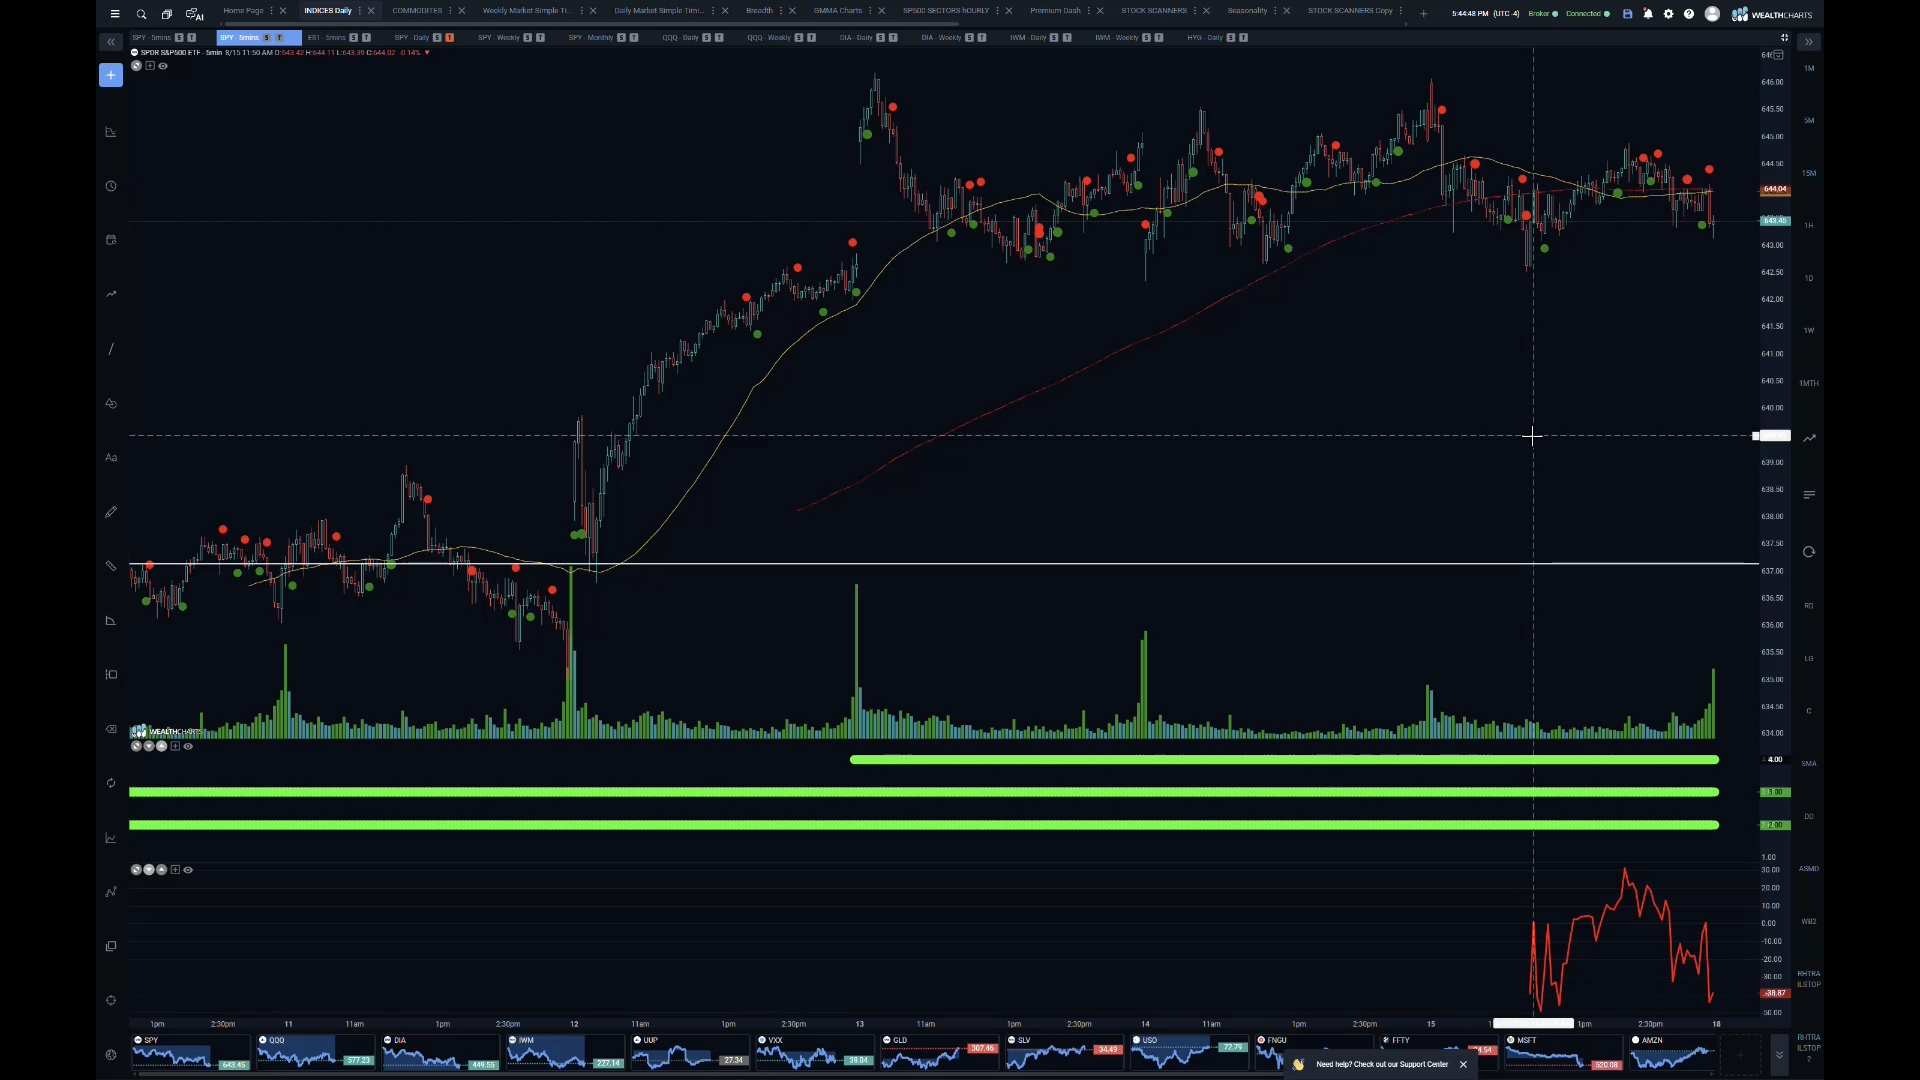
Task: Open the search magnifier icon
Action: 141,14
